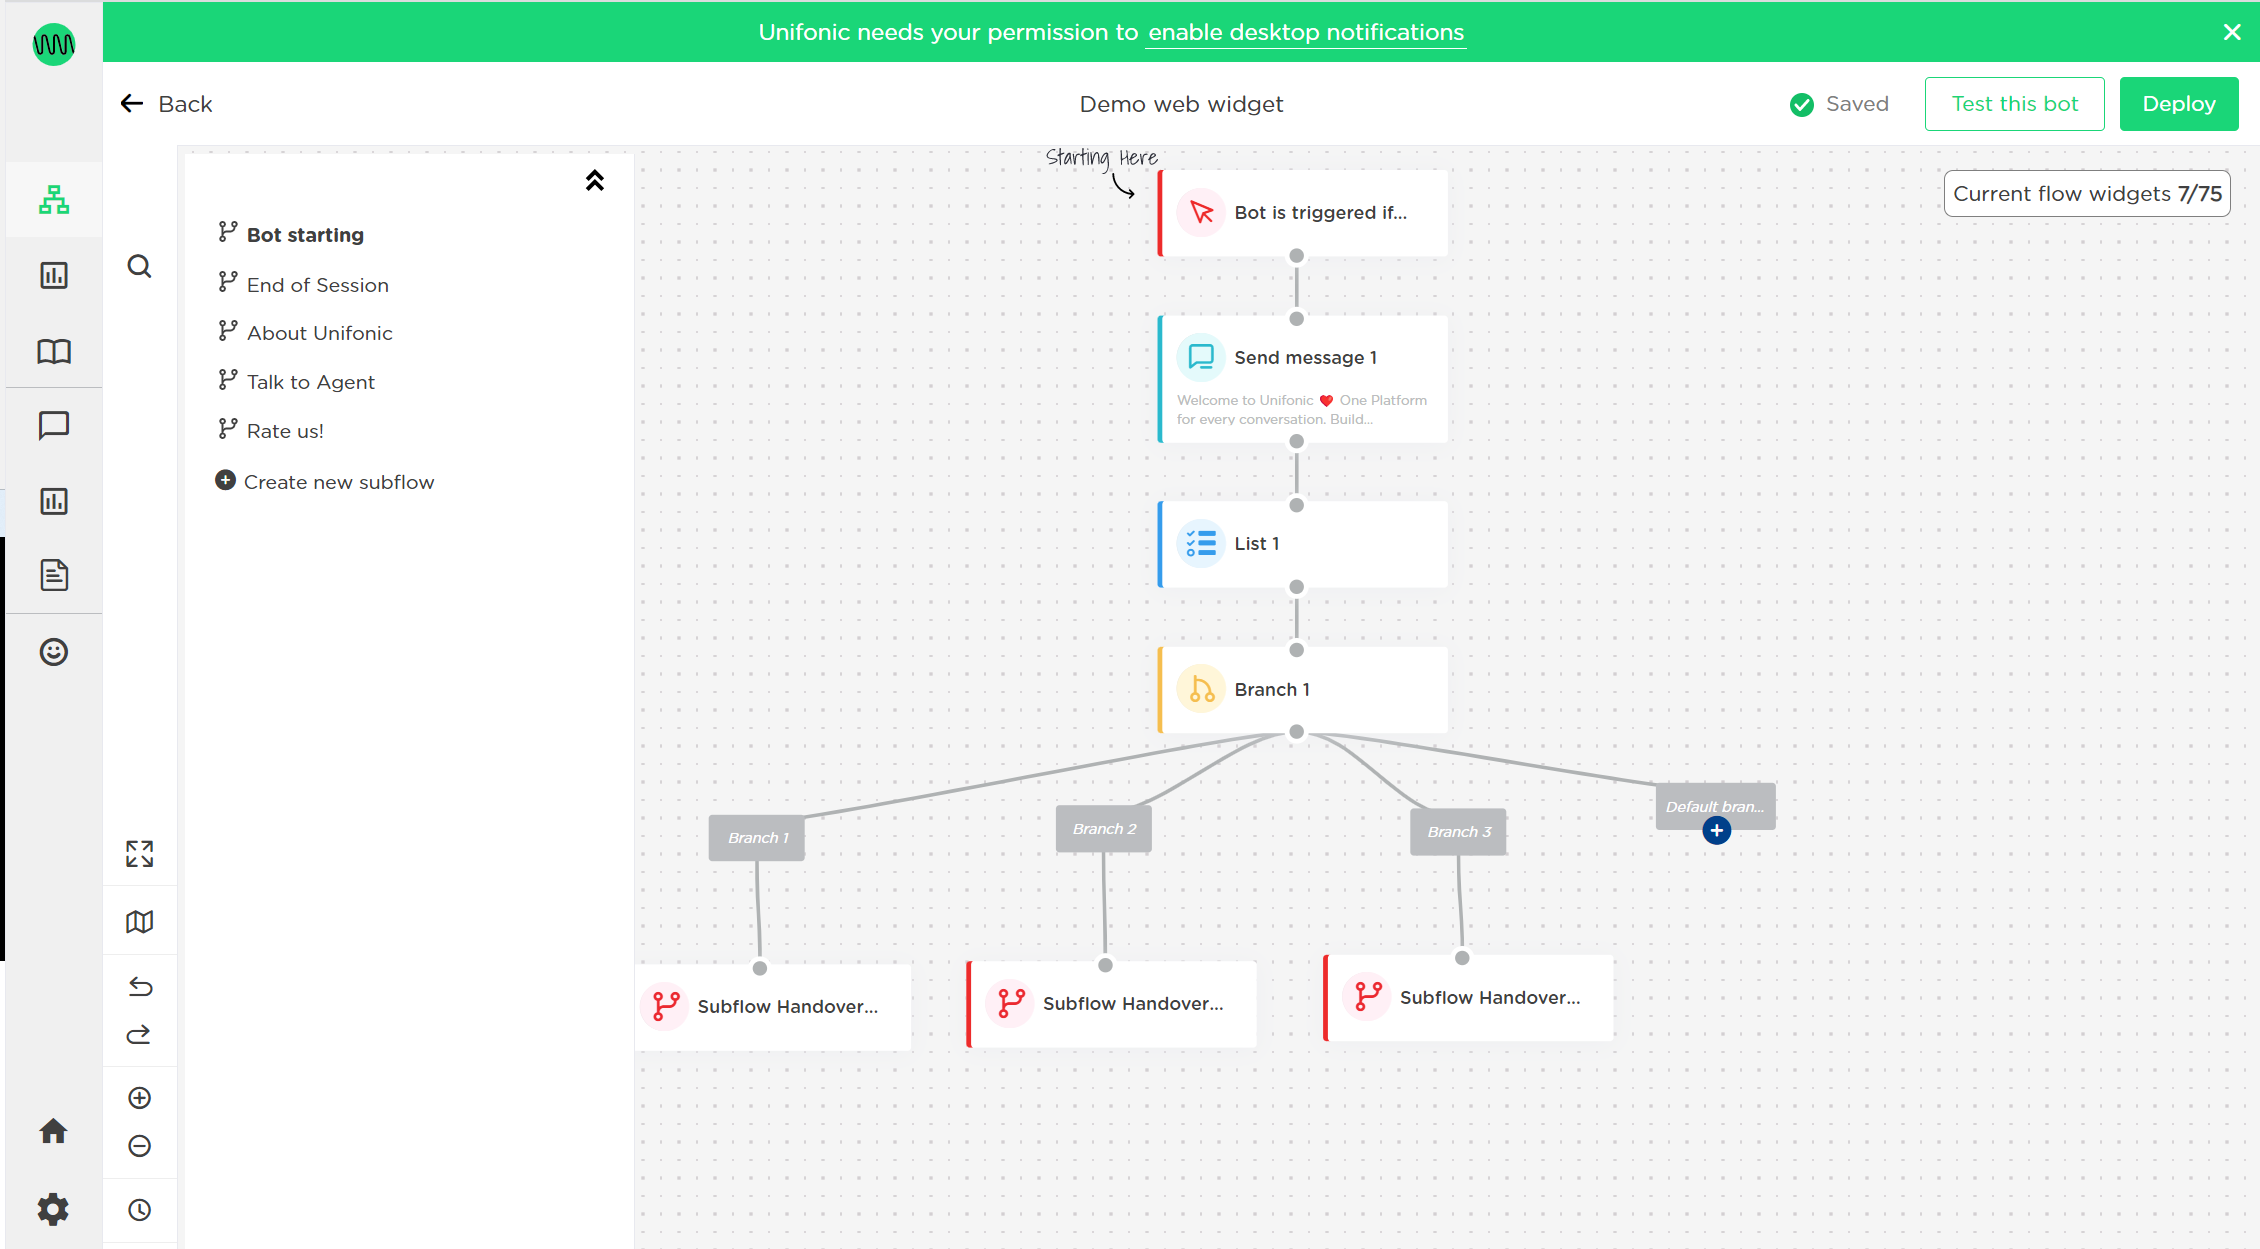The image size is (2260, 1249).
Task: Open the flow builder sidebar icon
Action: (x=54, y=200)
